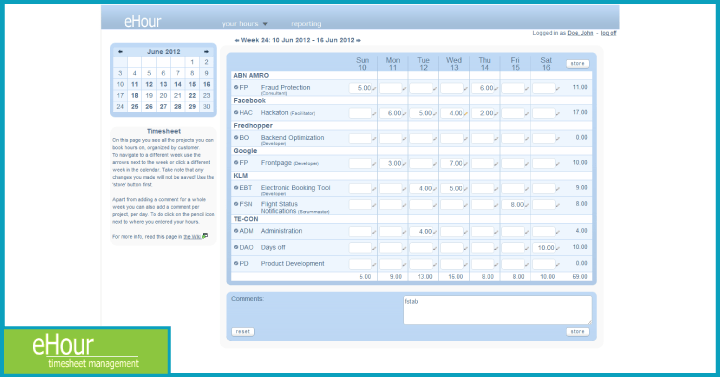Image resolution: width=720 pixels, height=377 pixels.
Task: Click the 15.00 Wednesday column total
Action: click(456, 277)
